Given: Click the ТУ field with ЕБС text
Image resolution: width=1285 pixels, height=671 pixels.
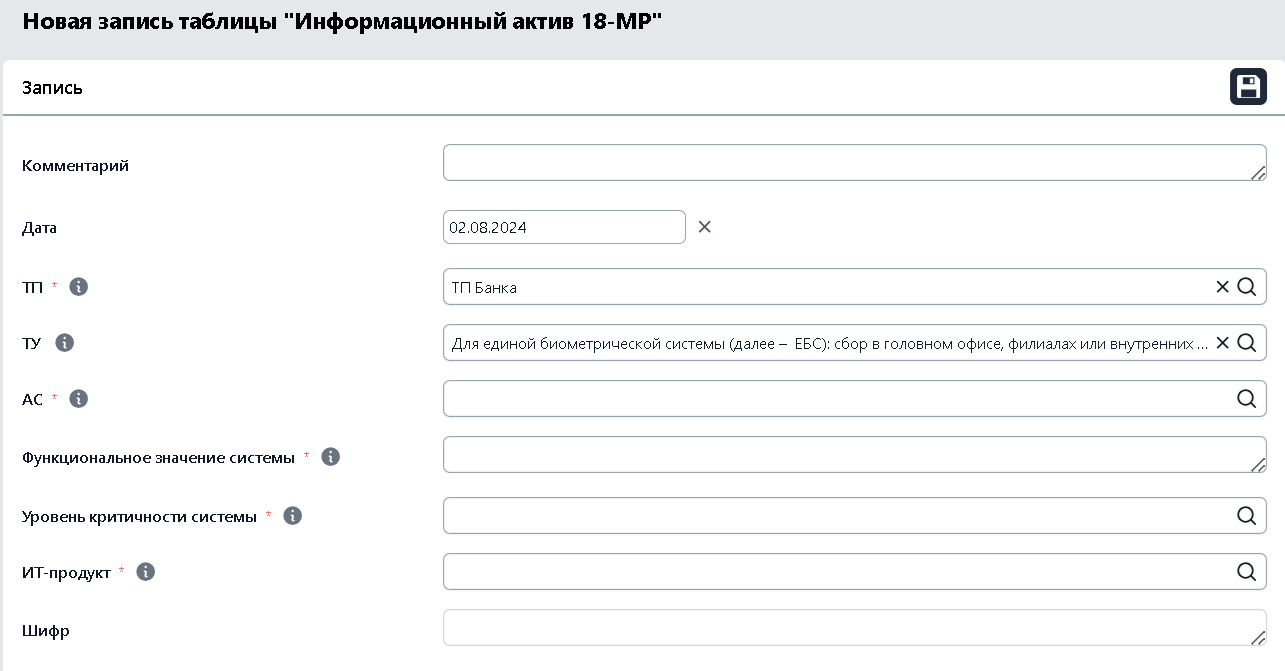Looking at the screenshot, I should pyautogui.click(x=855, y=343).
